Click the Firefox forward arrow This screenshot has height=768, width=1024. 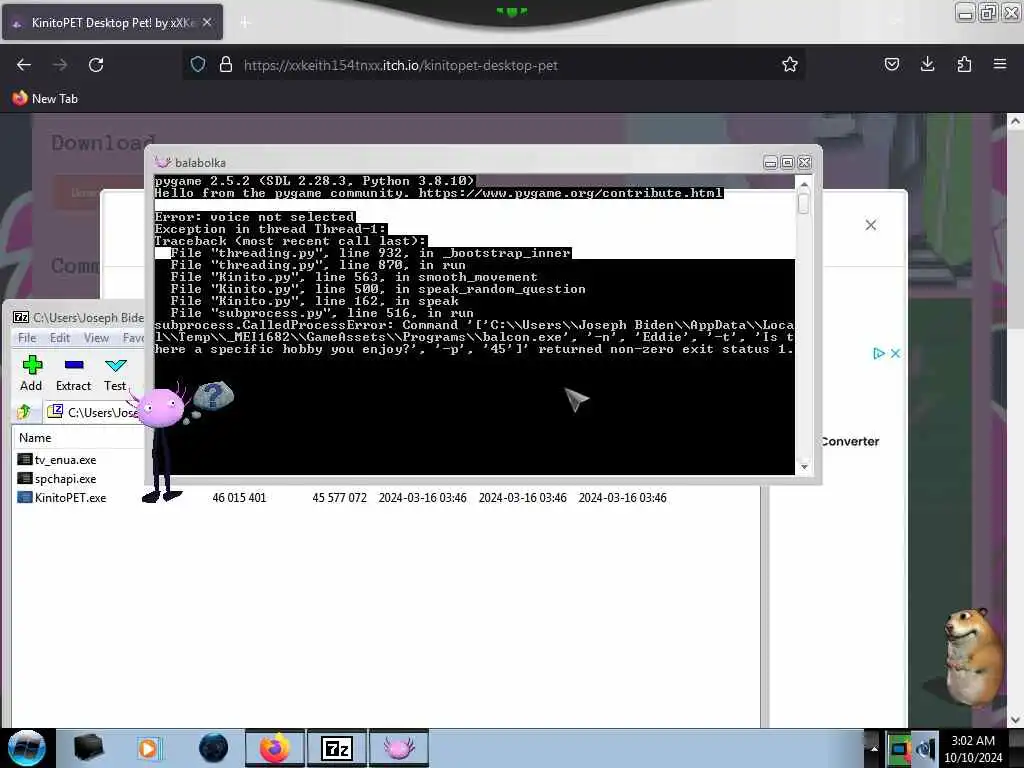(60, 65)
